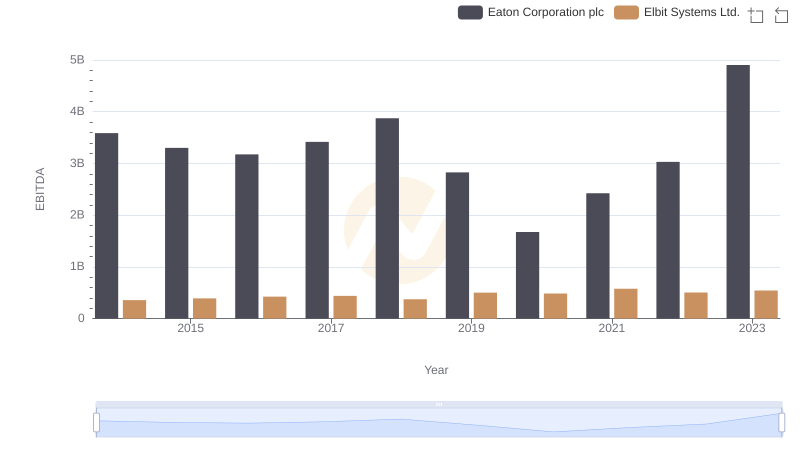This screenshot has height=461, width=800.
Task: Click the 2019 x-axis label
Action: 471,328
